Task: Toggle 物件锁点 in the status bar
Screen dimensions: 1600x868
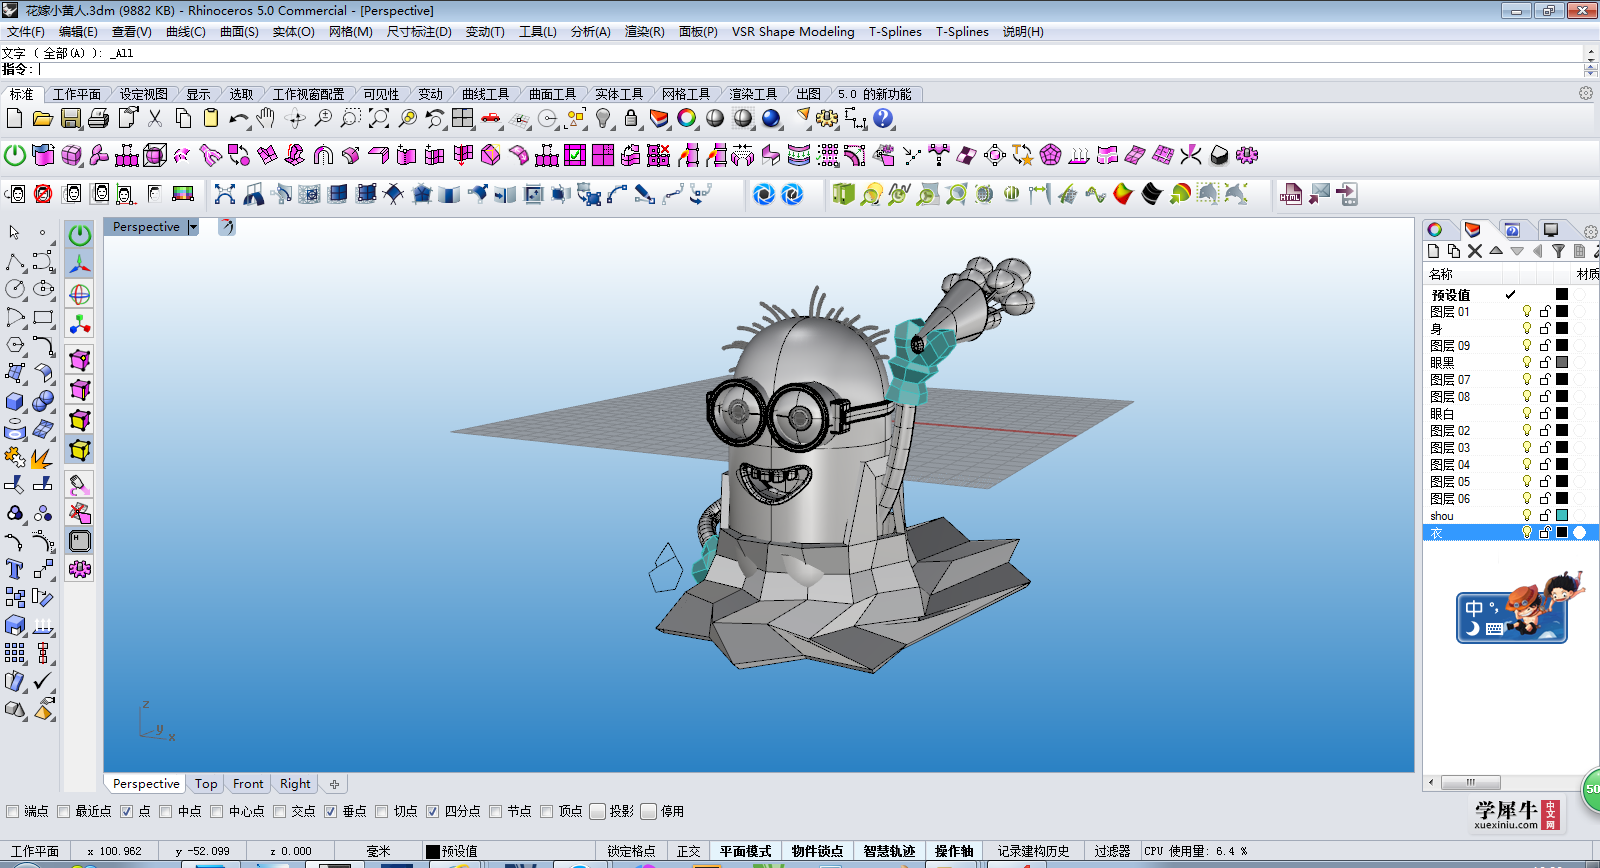Action: 817,851
